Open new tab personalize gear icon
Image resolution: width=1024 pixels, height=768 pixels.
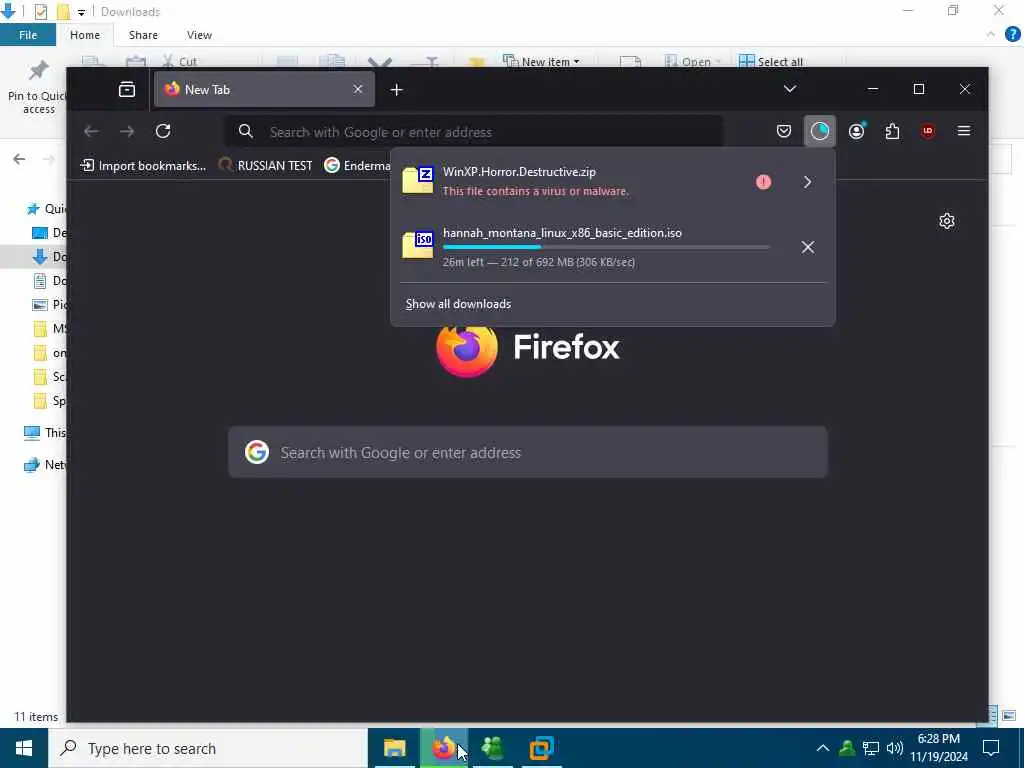[x=946, y=221]
